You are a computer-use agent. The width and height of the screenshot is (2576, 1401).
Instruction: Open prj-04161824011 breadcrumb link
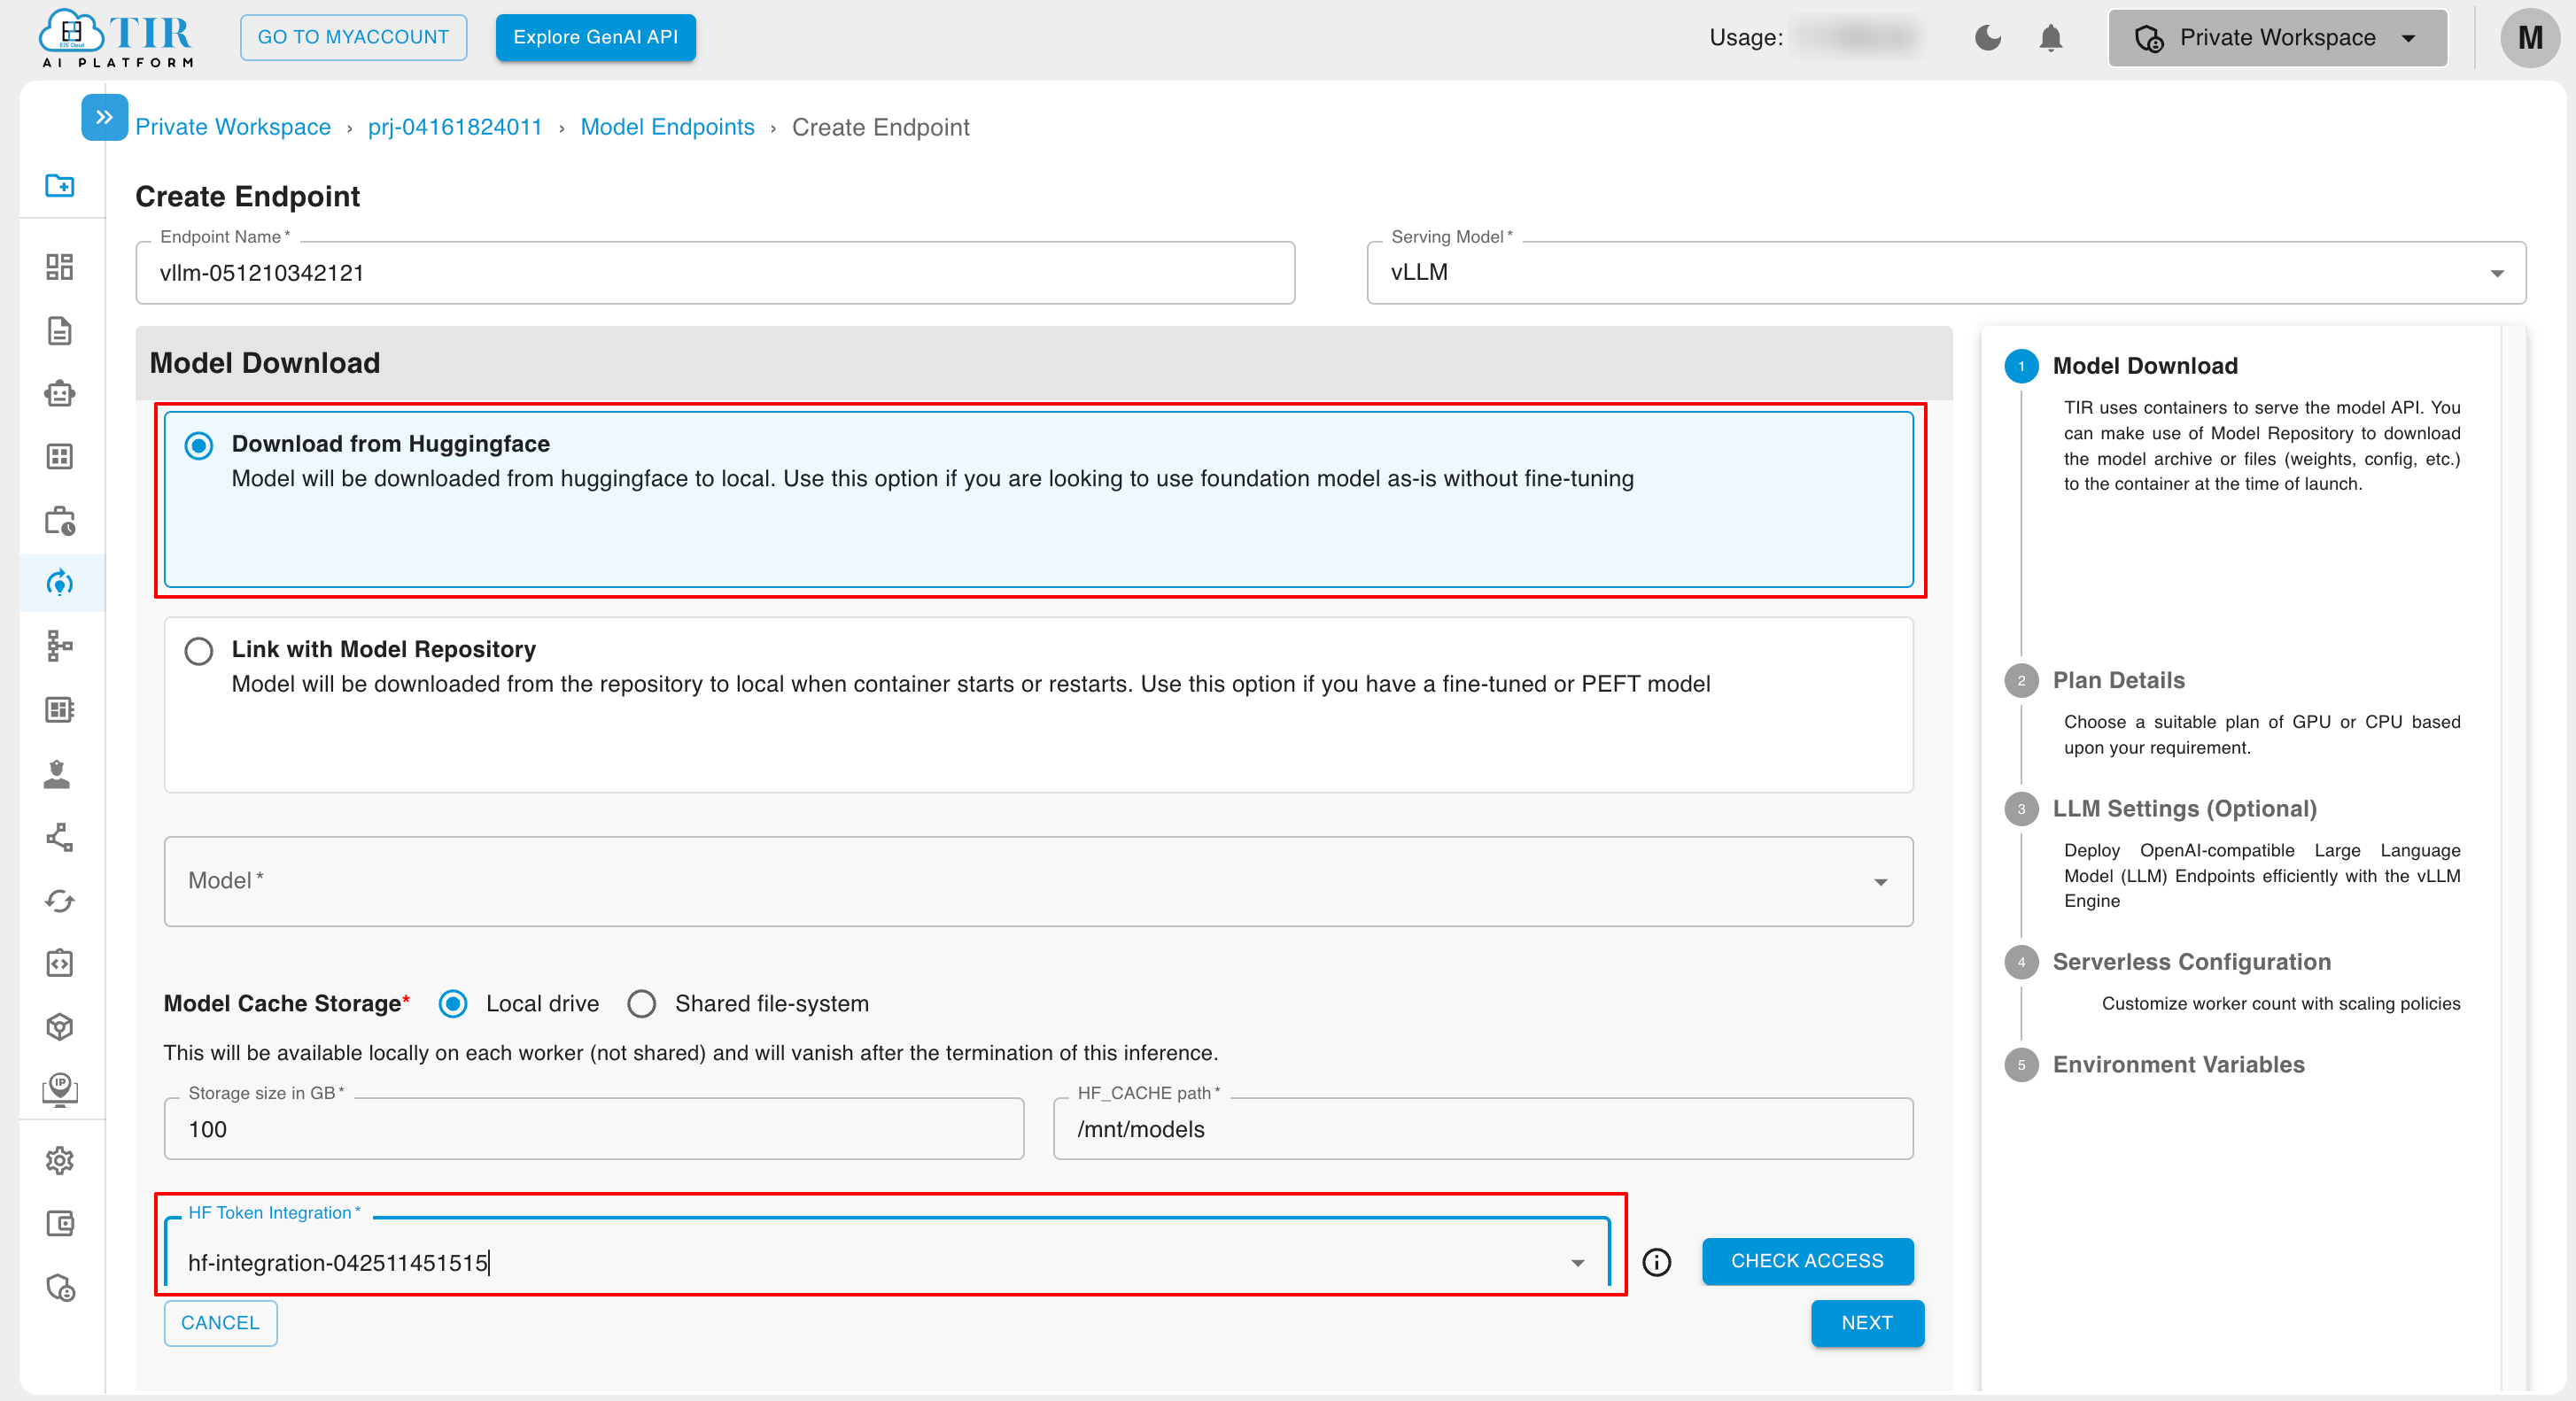coord(455,127)
